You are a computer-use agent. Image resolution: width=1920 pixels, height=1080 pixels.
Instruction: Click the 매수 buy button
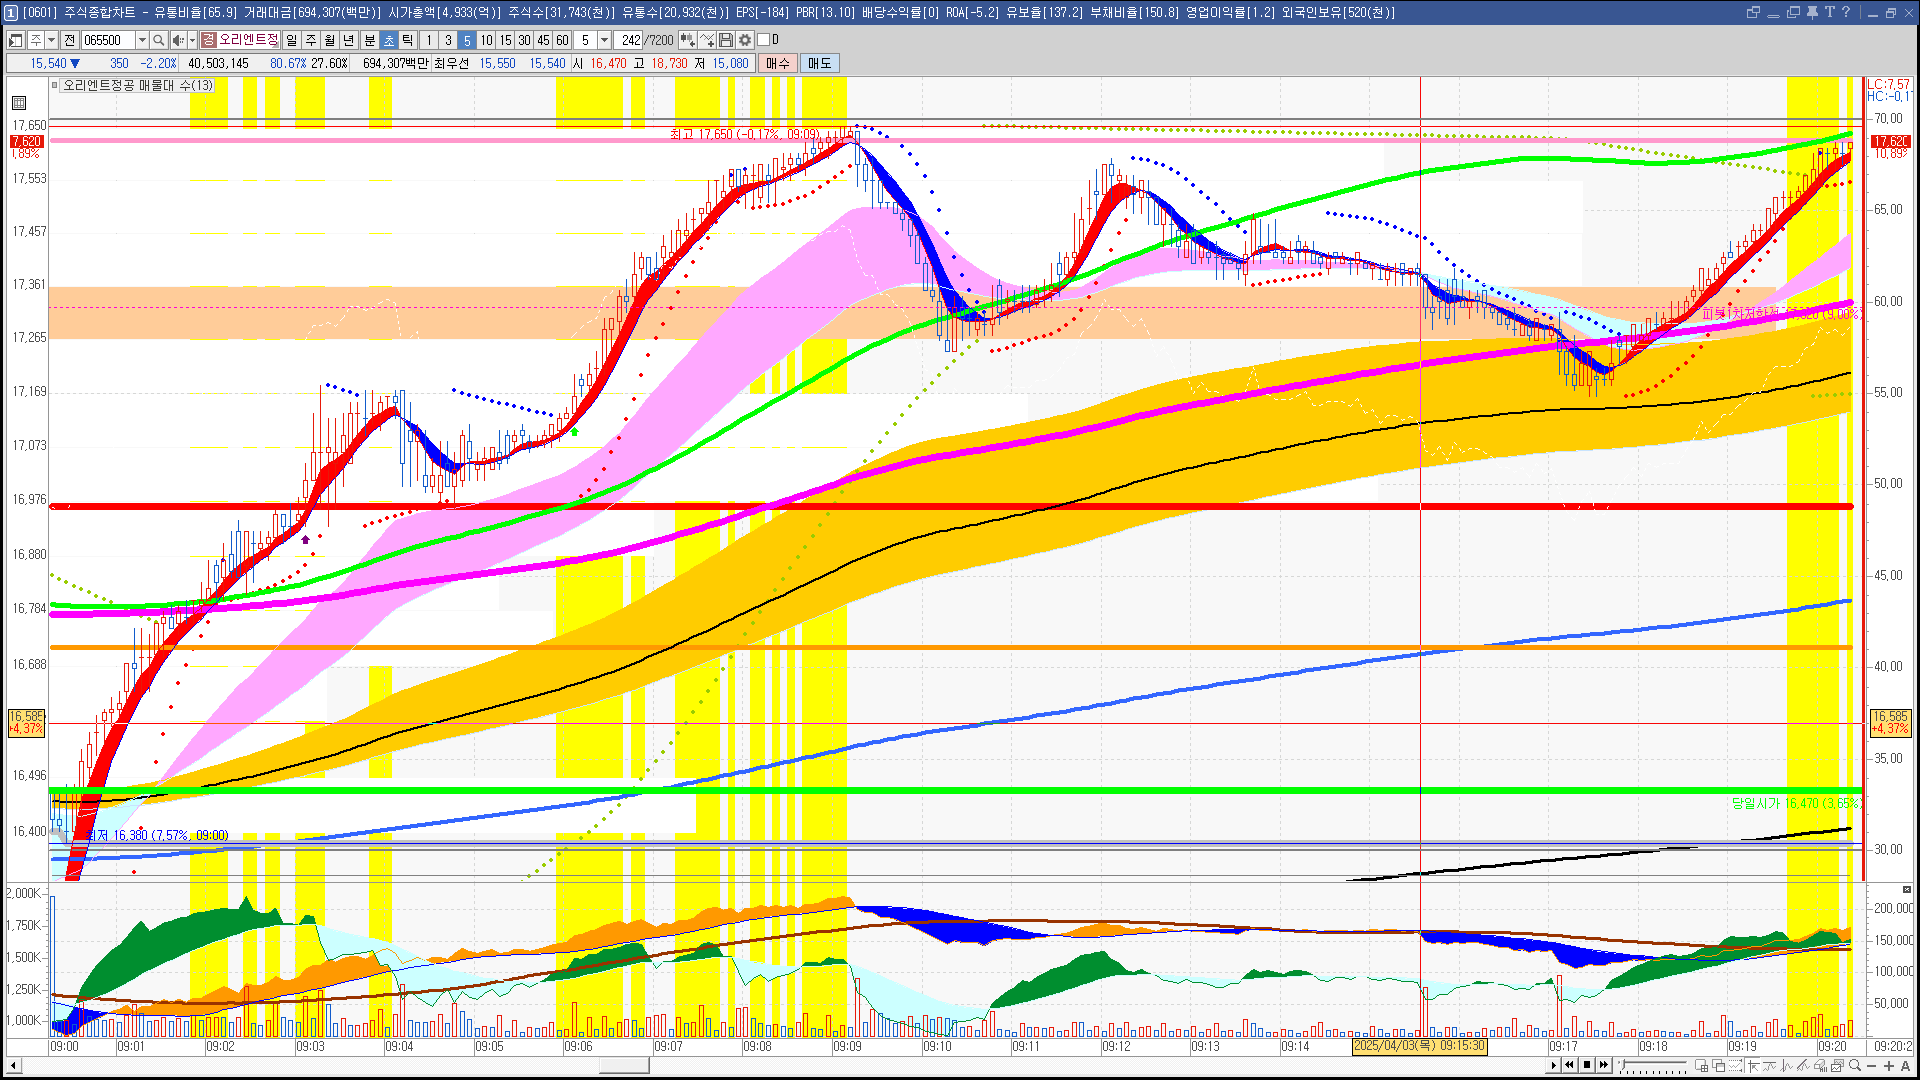[778, 63]
